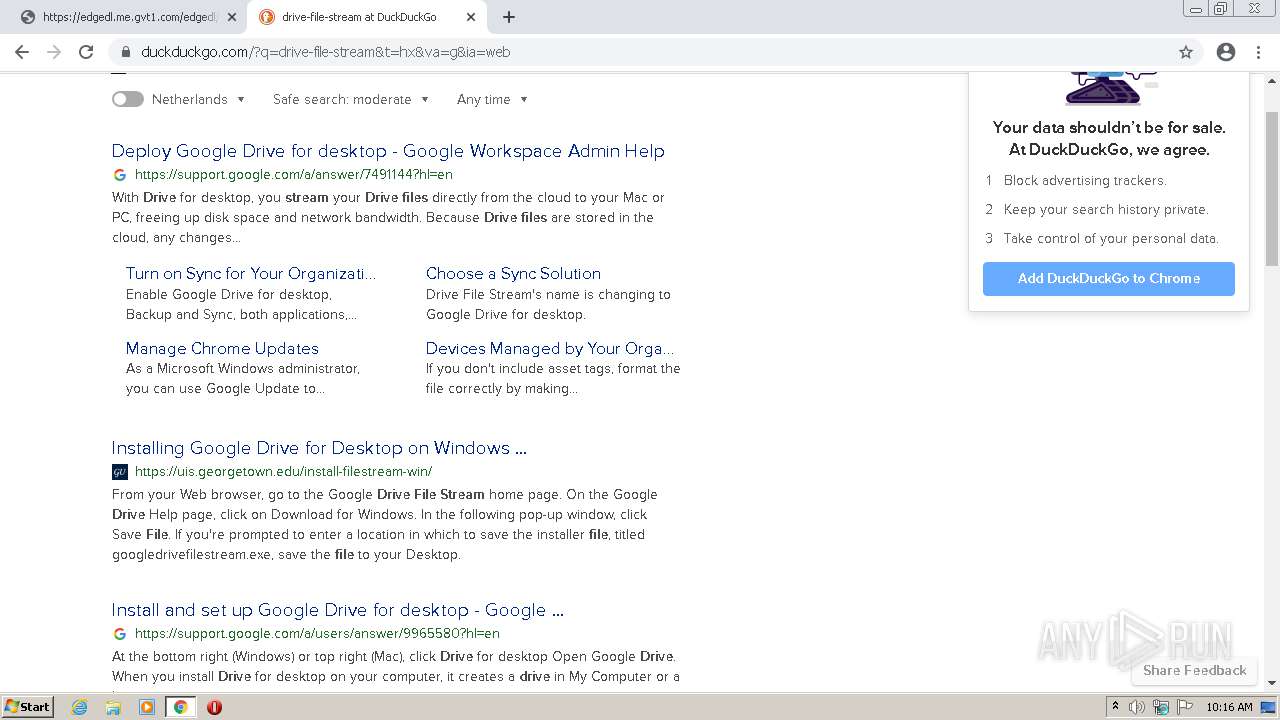Click network icon in system tray
This screenshot has width=1280, height=720.
(1161, 707)
